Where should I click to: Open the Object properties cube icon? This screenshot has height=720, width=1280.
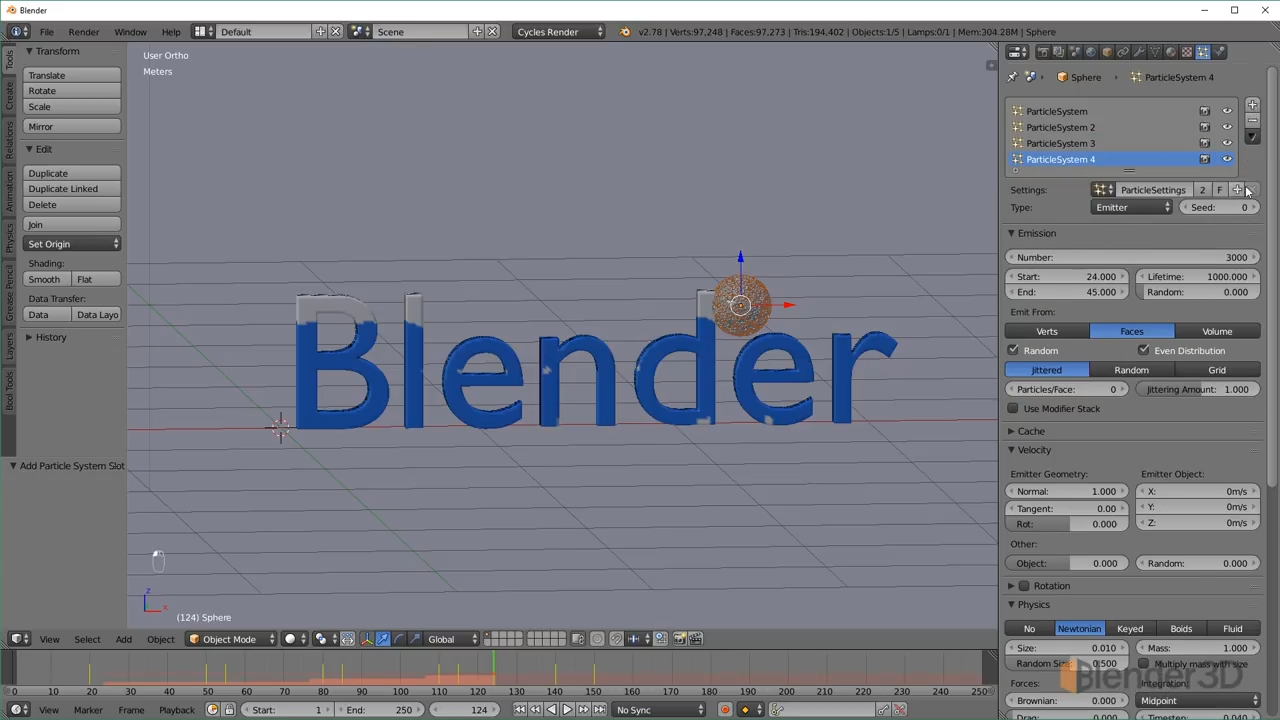(x=1107, y=52)
